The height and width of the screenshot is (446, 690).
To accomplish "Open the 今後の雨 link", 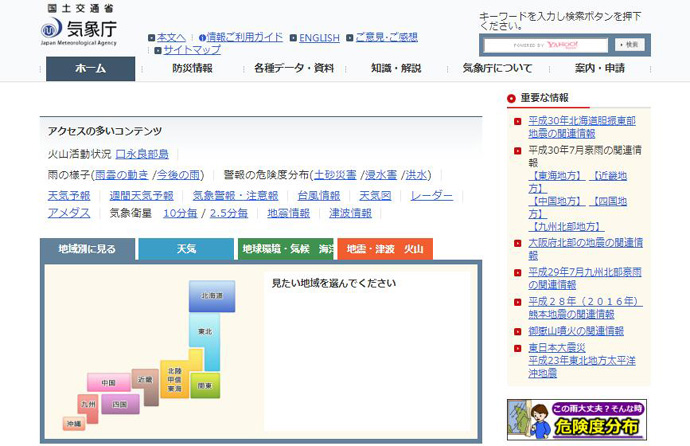I will pyautogui.click(x=178, y=175).
